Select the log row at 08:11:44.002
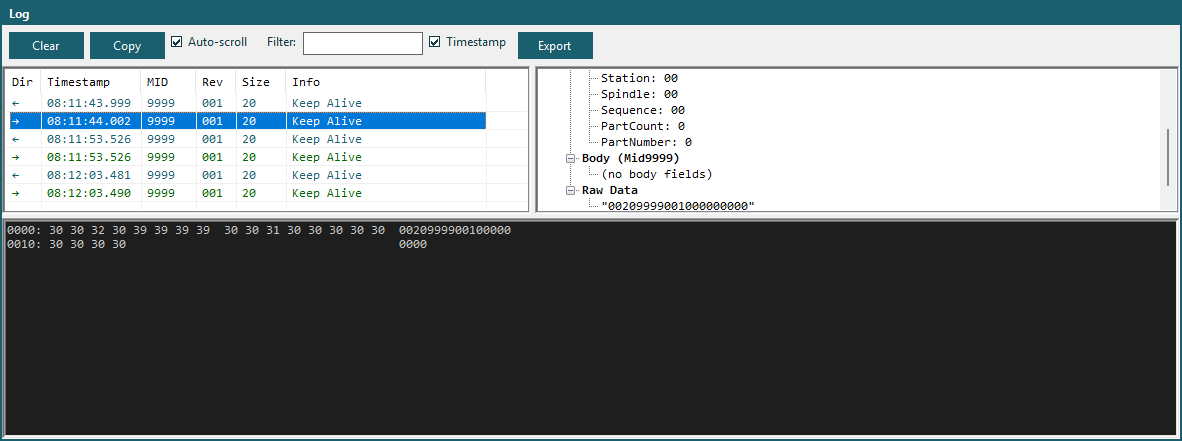Viewport: 1182px width, 441px height. pyautogui.click(x=247, y=121)
